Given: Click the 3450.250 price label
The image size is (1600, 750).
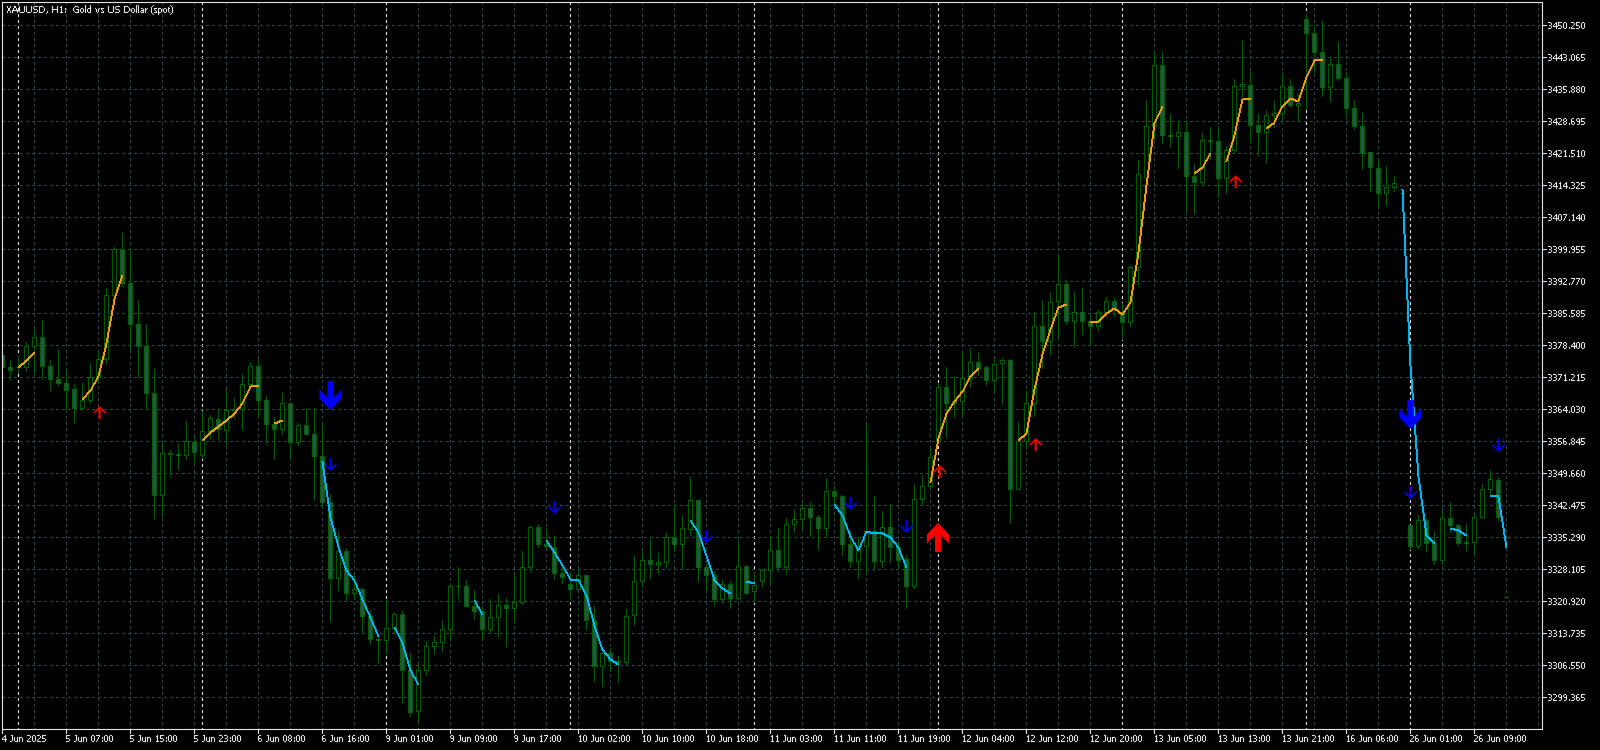Looking at the screenshot, I should click(1566, 26).
